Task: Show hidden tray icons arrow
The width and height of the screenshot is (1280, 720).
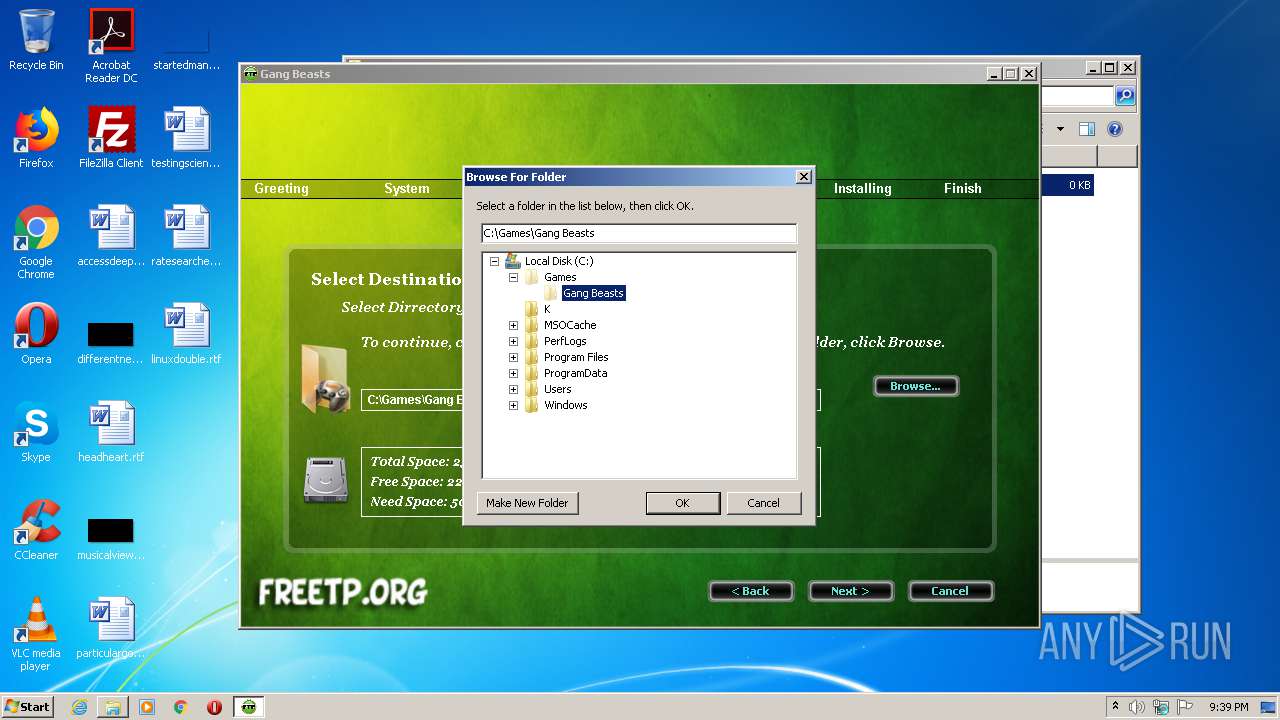Action: coord(1115,707)
